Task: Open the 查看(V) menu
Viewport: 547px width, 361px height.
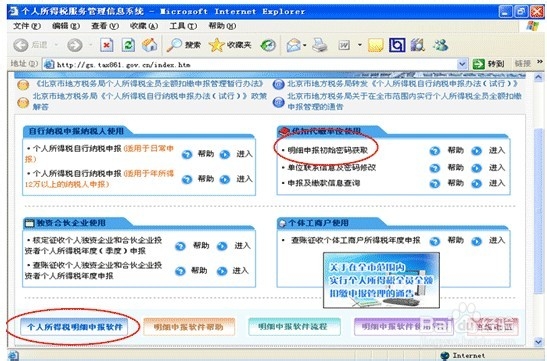Action: (105, 26)
